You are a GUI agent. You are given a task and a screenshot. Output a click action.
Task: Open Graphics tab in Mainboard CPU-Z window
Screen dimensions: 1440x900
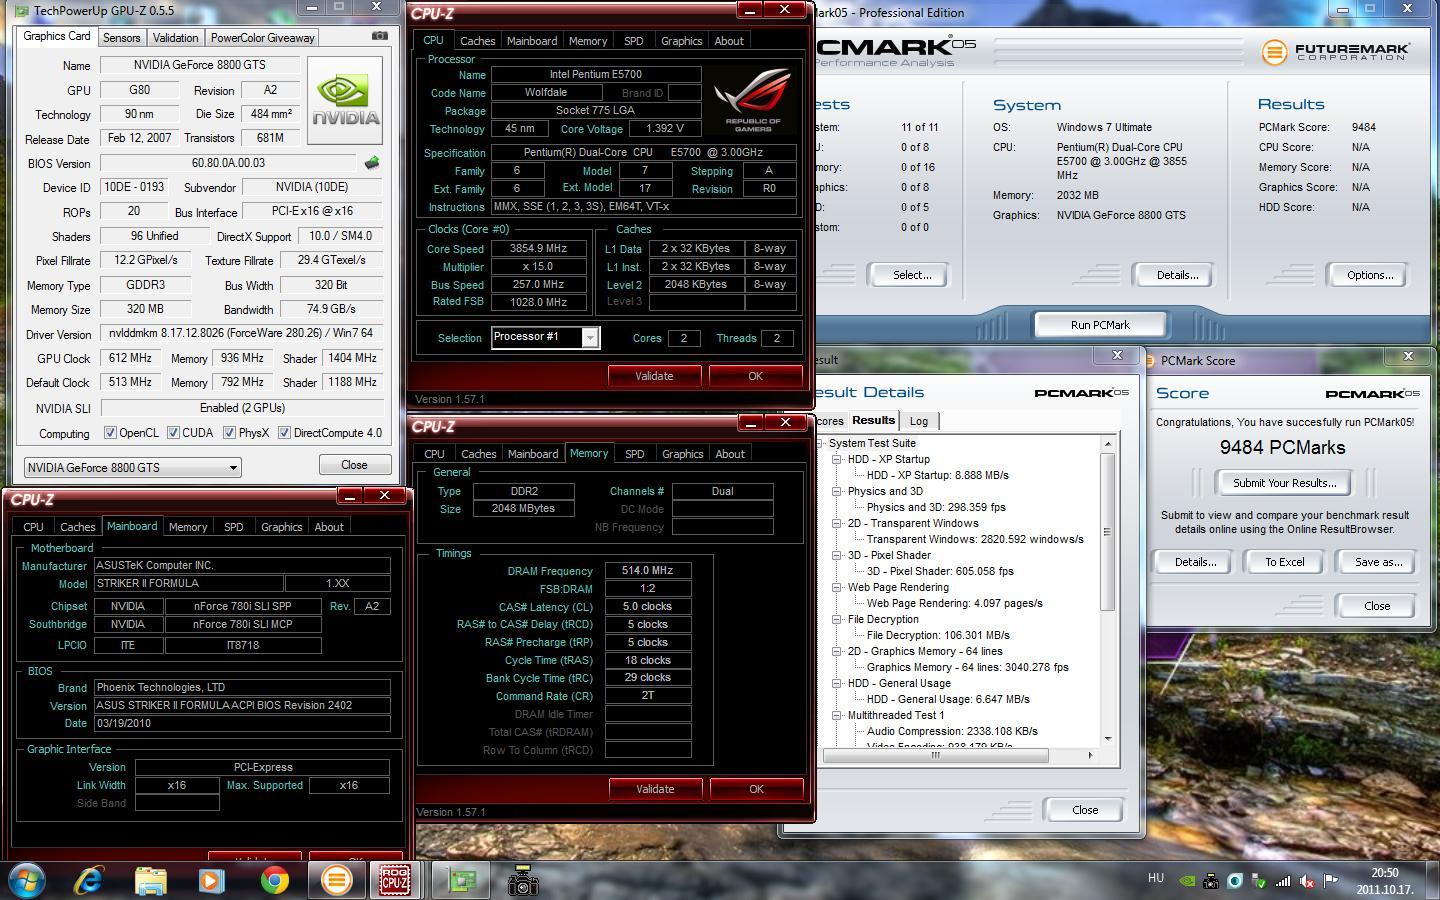pos(281,527)
